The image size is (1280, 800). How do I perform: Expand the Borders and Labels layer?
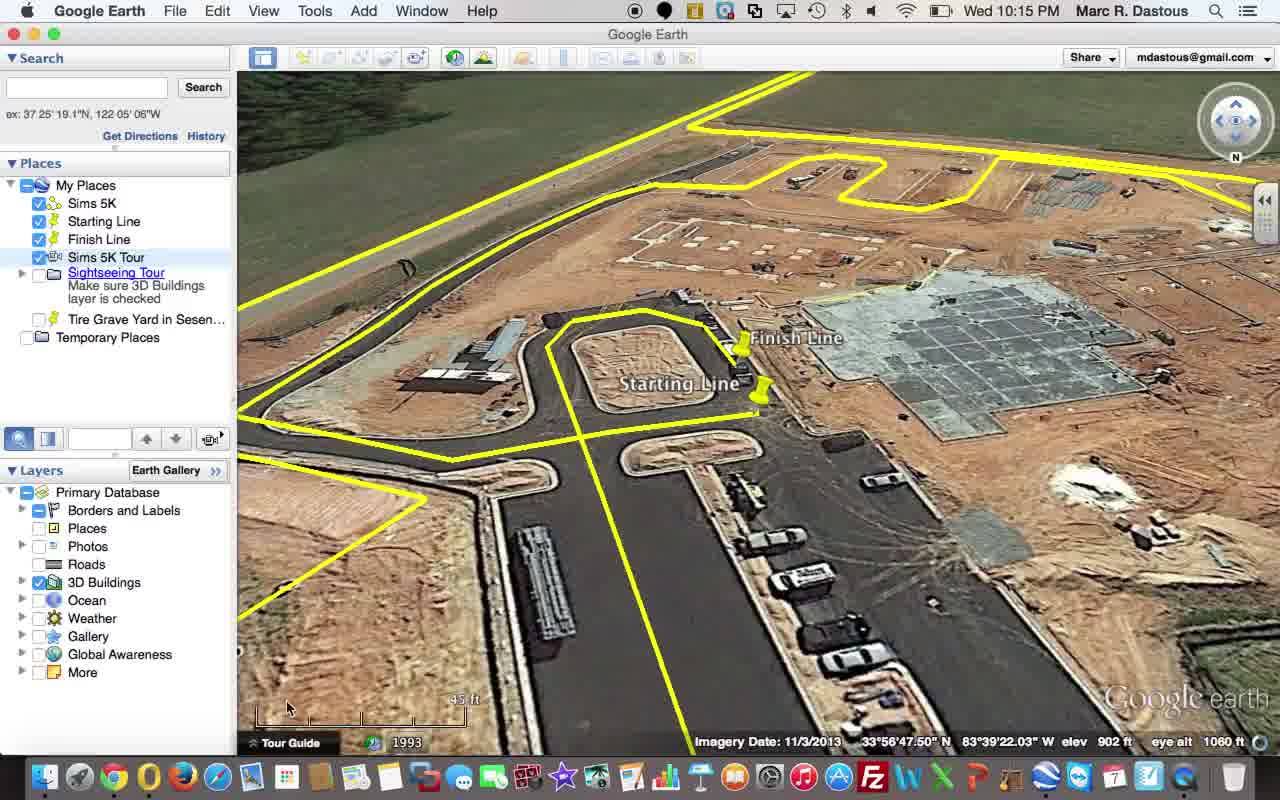(x=22, y=510)
